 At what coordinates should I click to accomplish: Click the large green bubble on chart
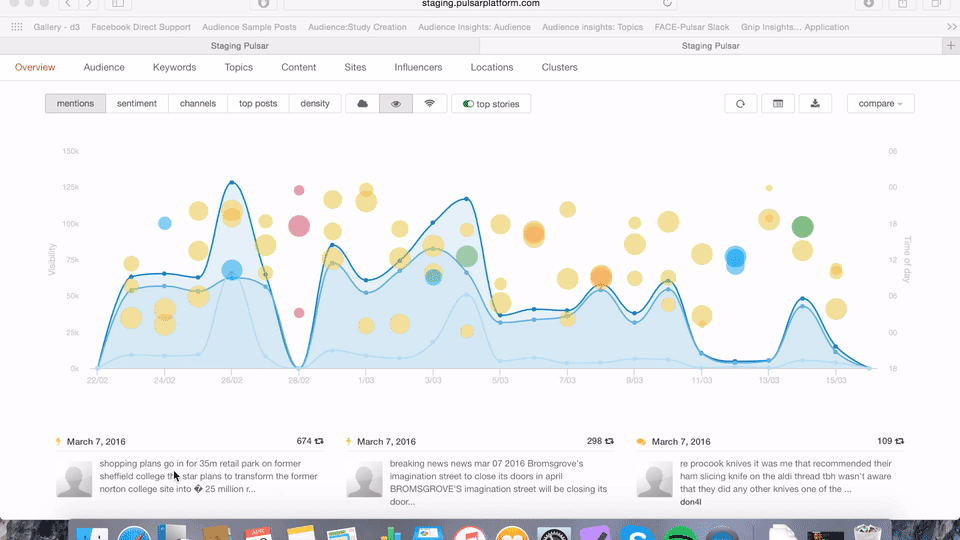[x=802, y=227]
